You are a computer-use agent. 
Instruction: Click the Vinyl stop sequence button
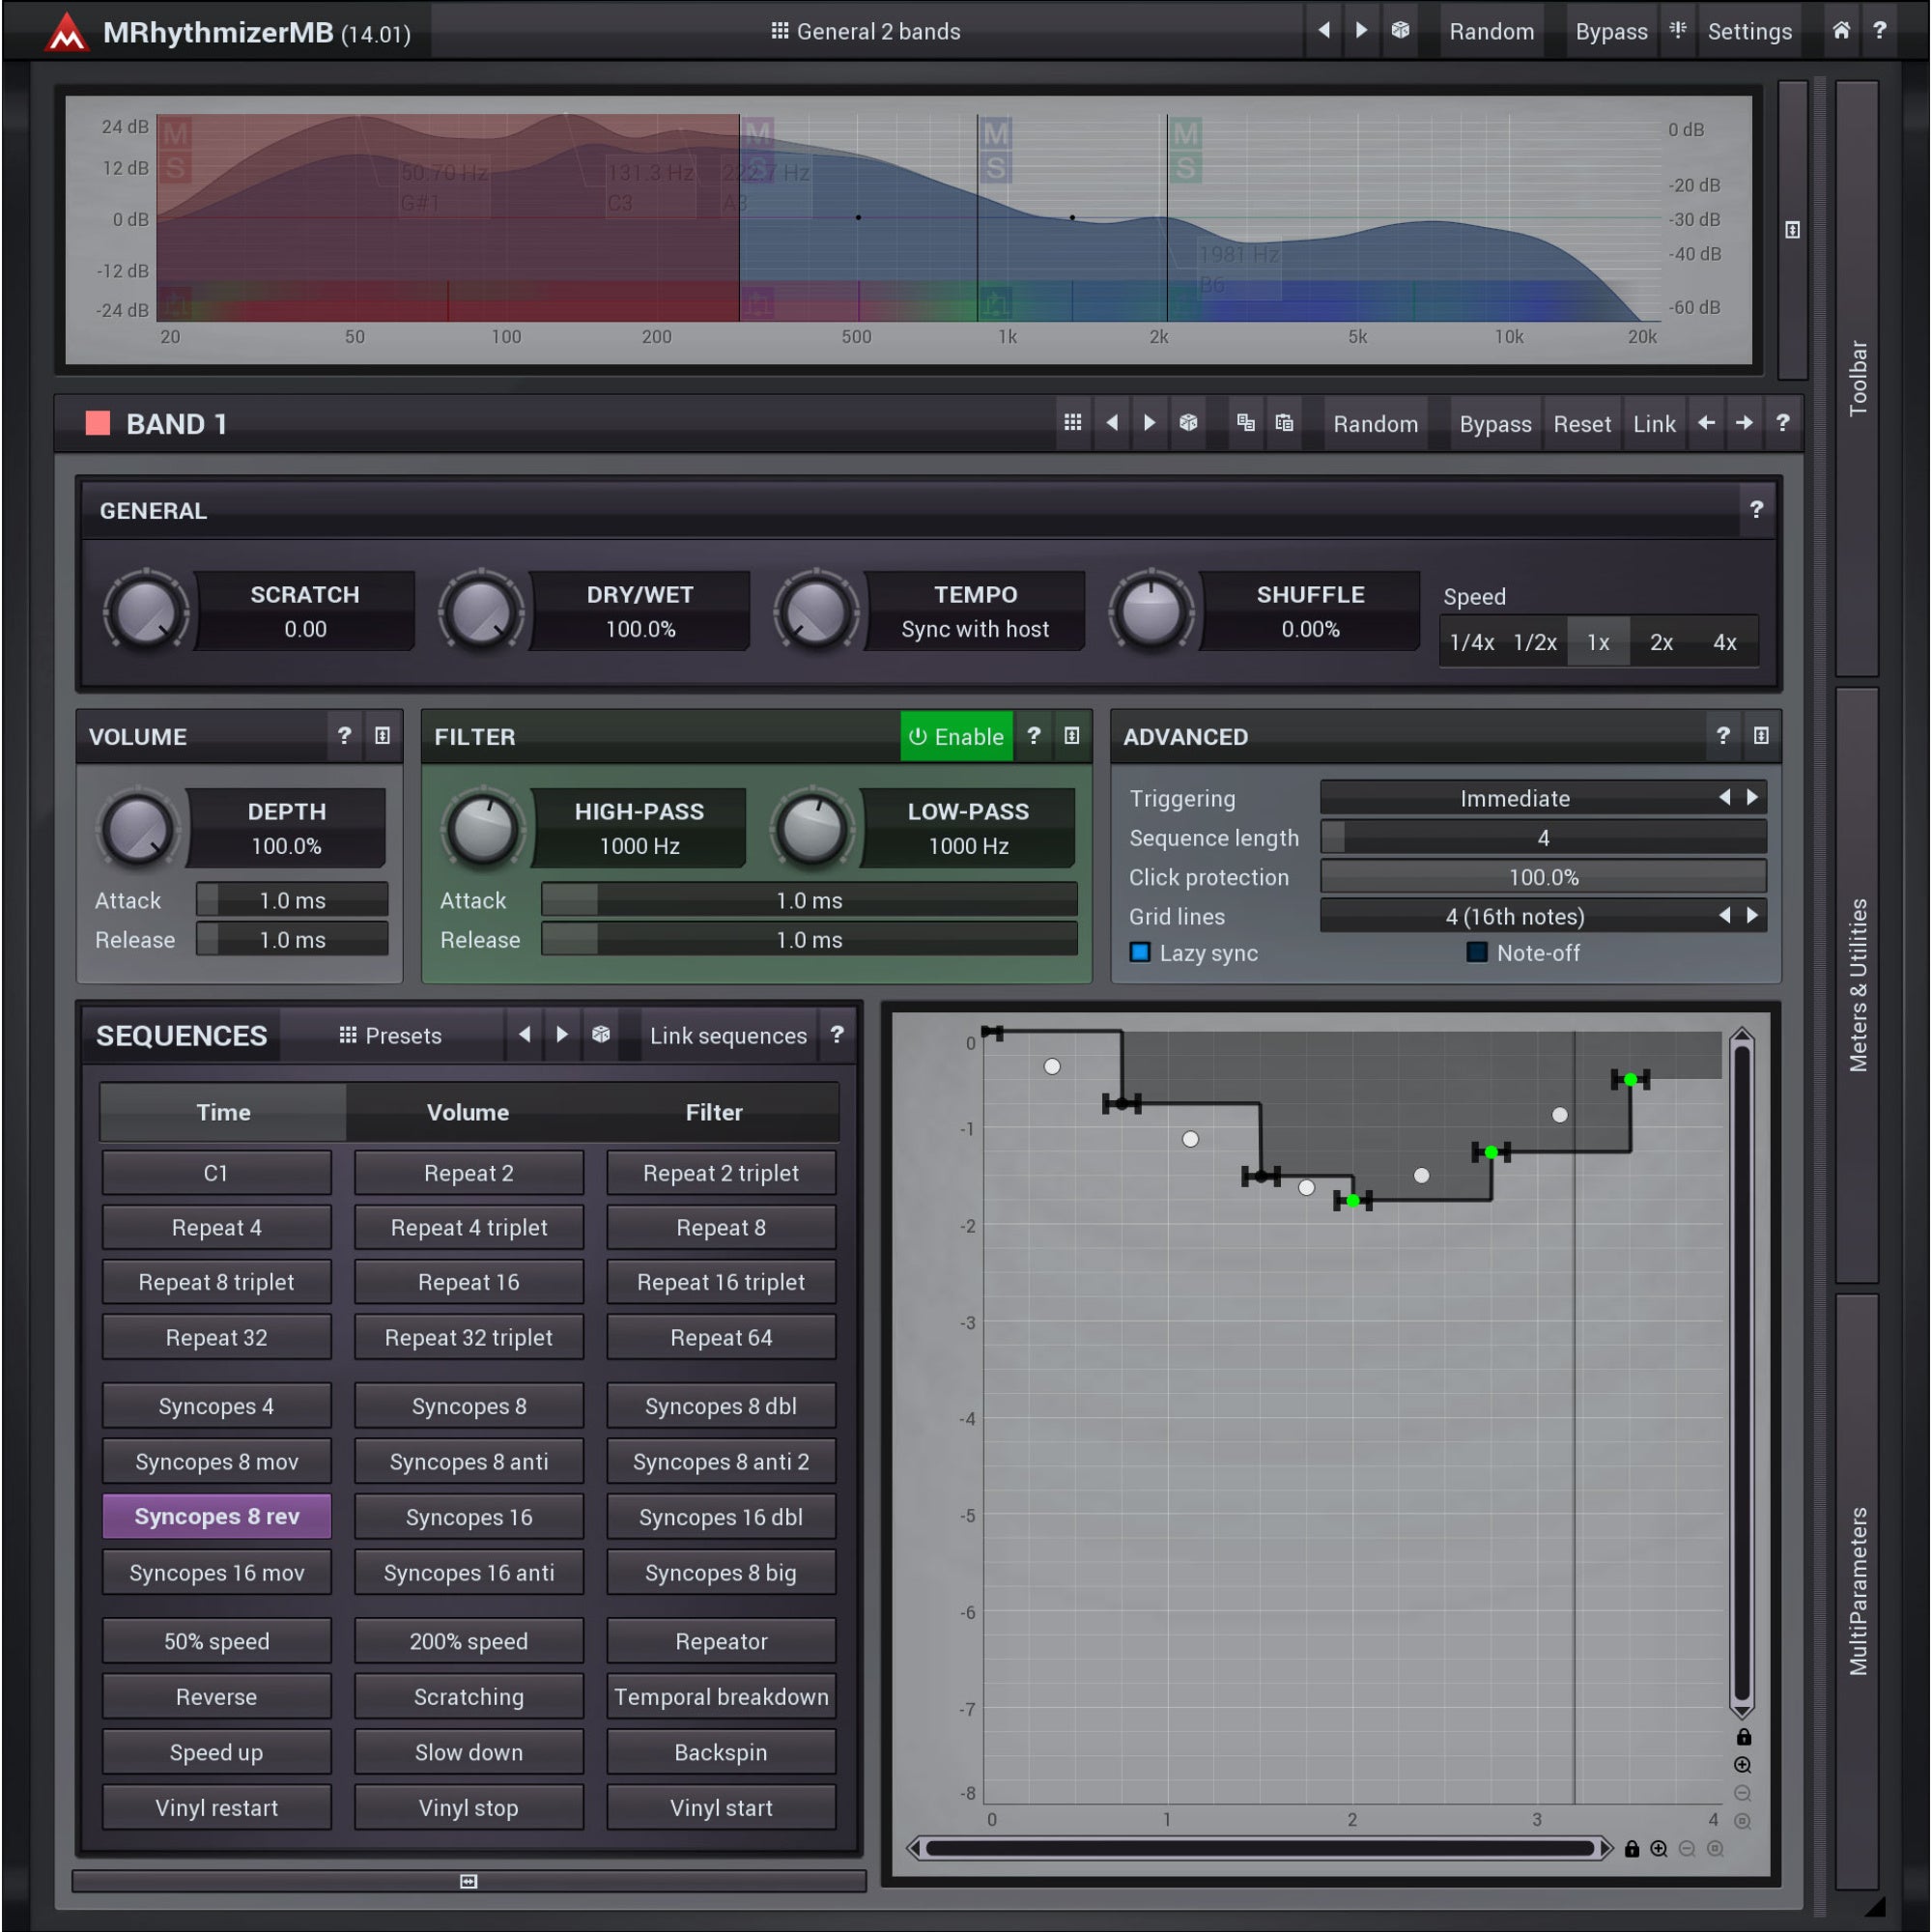(x=469, y=1807)
